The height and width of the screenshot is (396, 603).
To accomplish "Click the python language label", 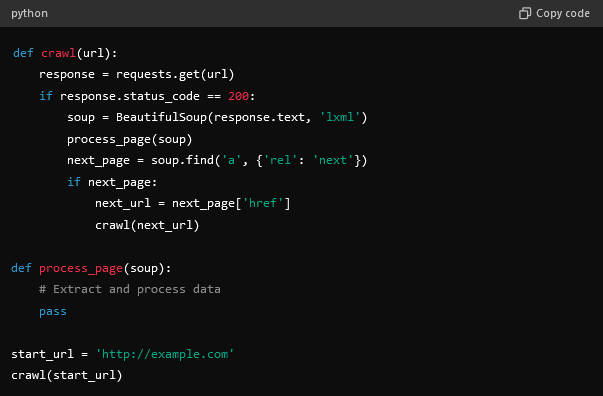I will (x=30, y=14).
